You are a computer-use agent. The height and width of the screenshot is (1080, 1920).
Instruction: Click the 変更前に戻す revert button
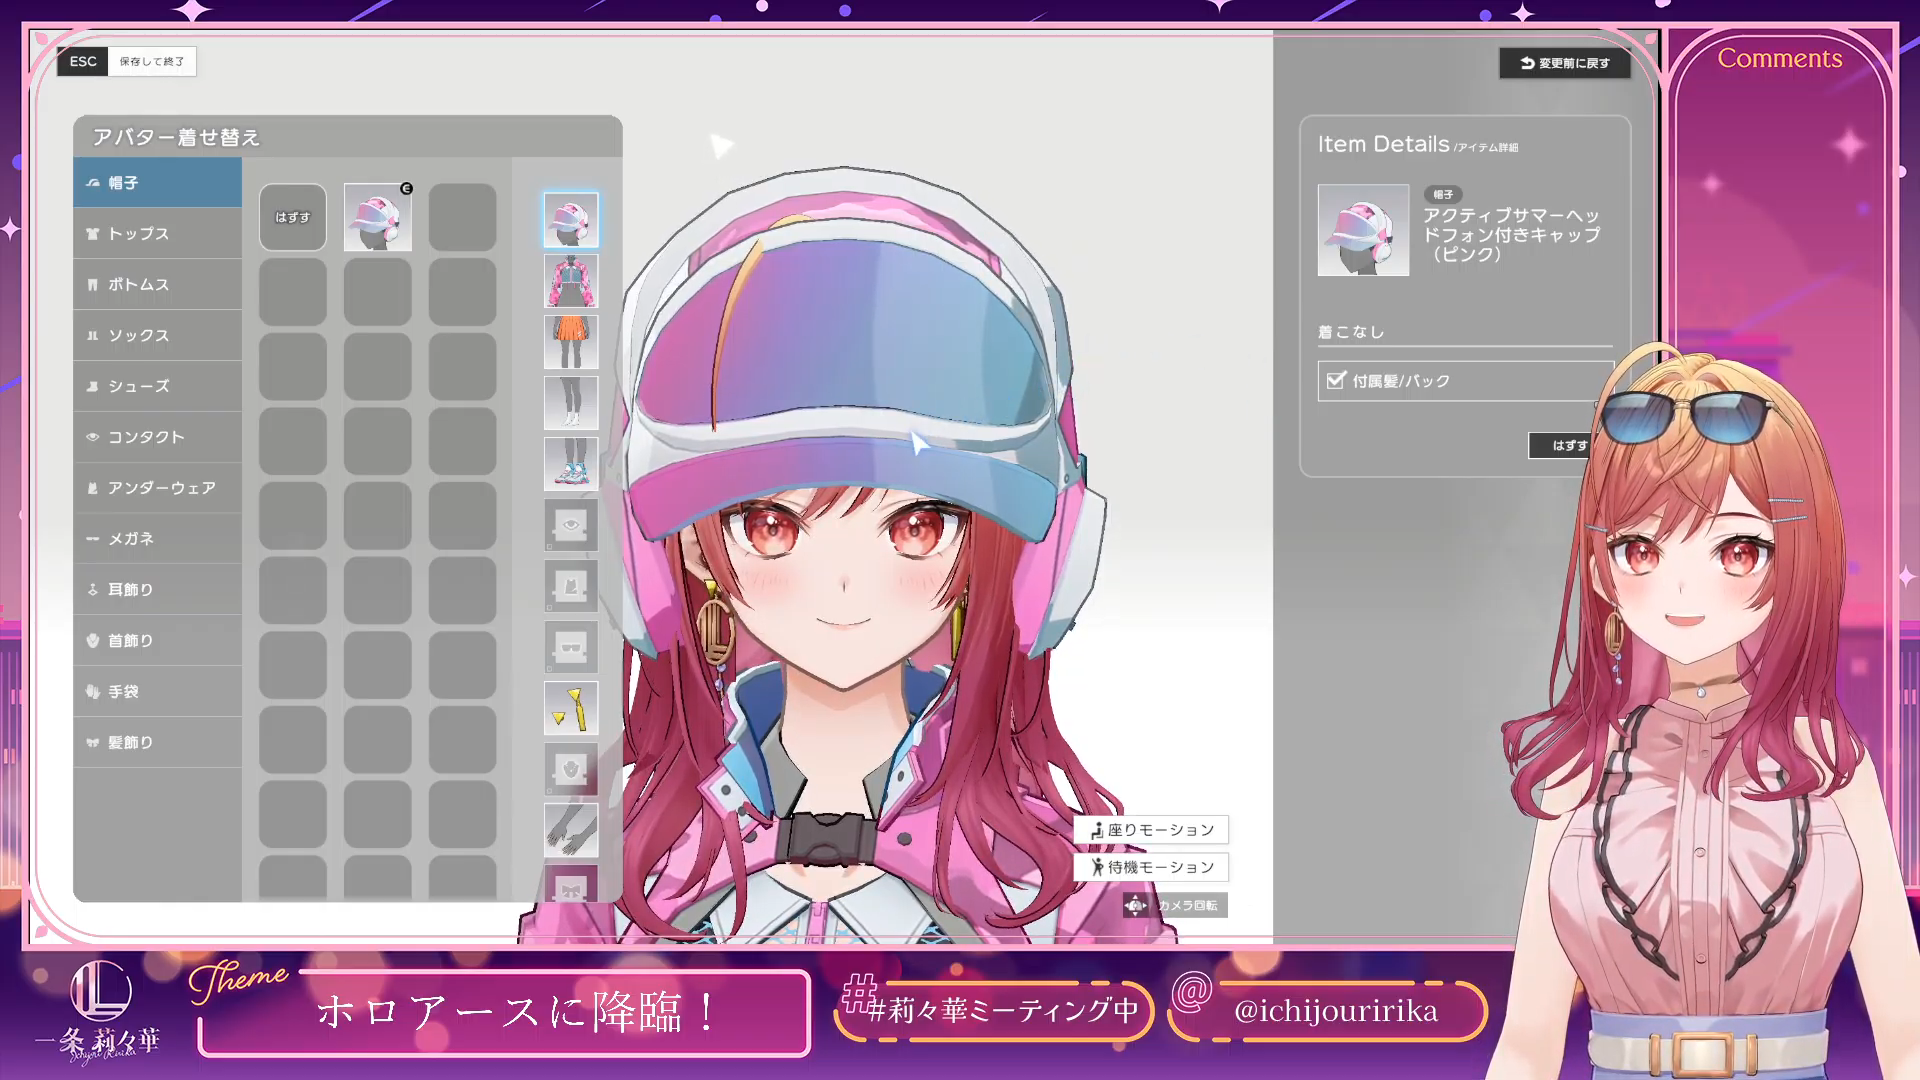click(1565, 63)
